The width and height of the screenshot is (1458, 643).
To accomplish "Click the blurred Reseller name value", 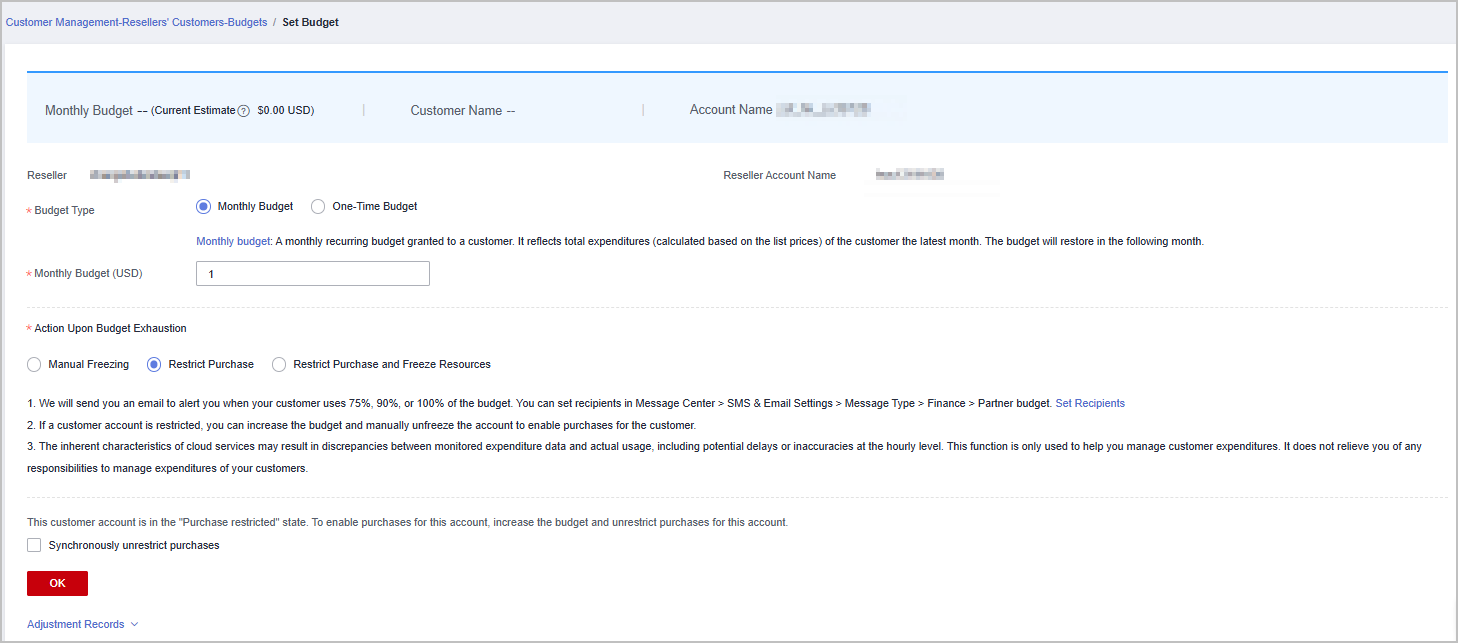I will click(139, 176).
